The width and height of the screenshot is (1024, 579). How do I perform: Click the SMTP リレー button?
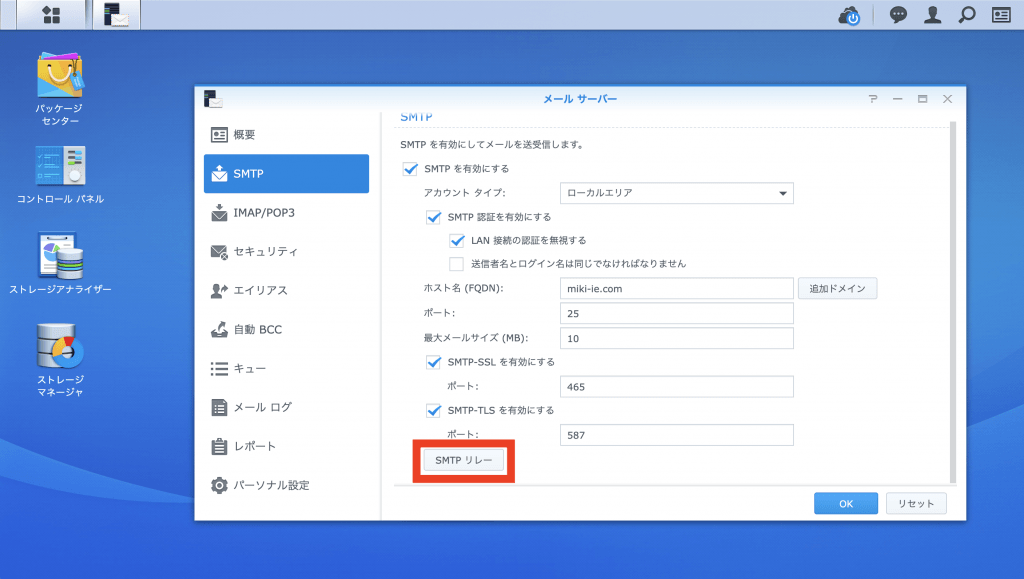(x=464, y=460)
